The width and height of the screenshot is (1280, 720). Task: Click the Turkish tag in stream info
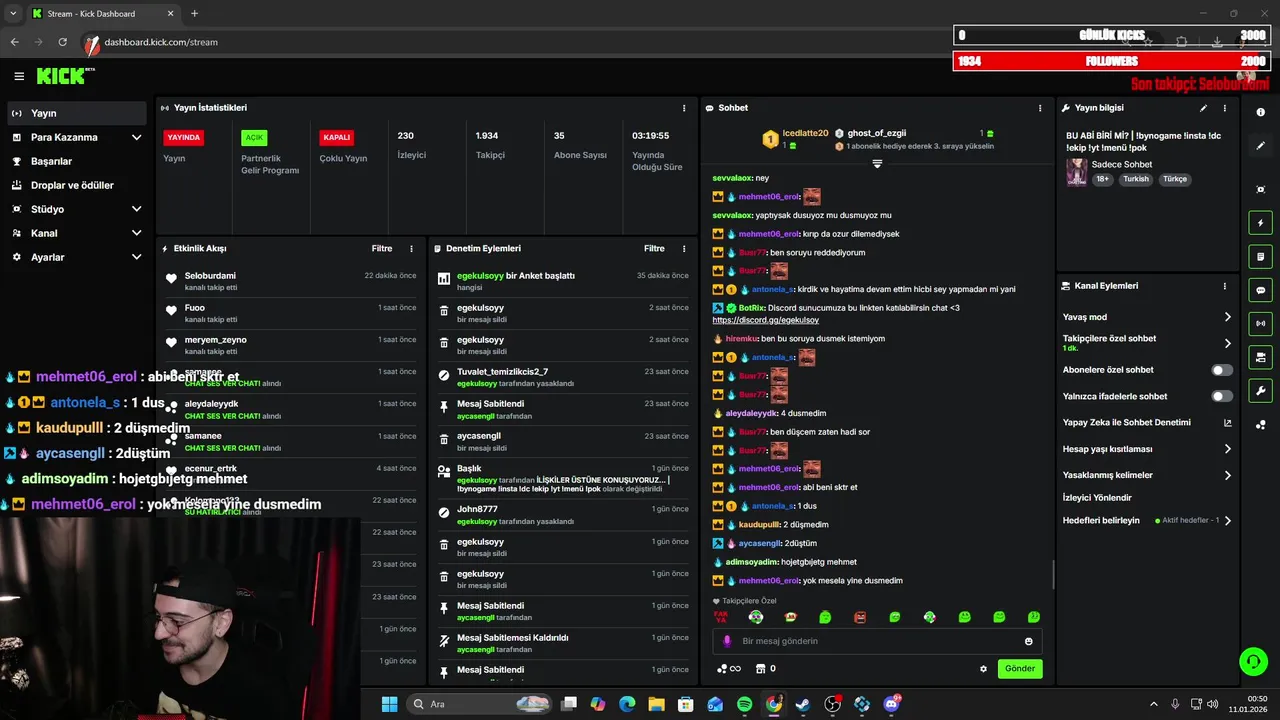coord(1136,179)
